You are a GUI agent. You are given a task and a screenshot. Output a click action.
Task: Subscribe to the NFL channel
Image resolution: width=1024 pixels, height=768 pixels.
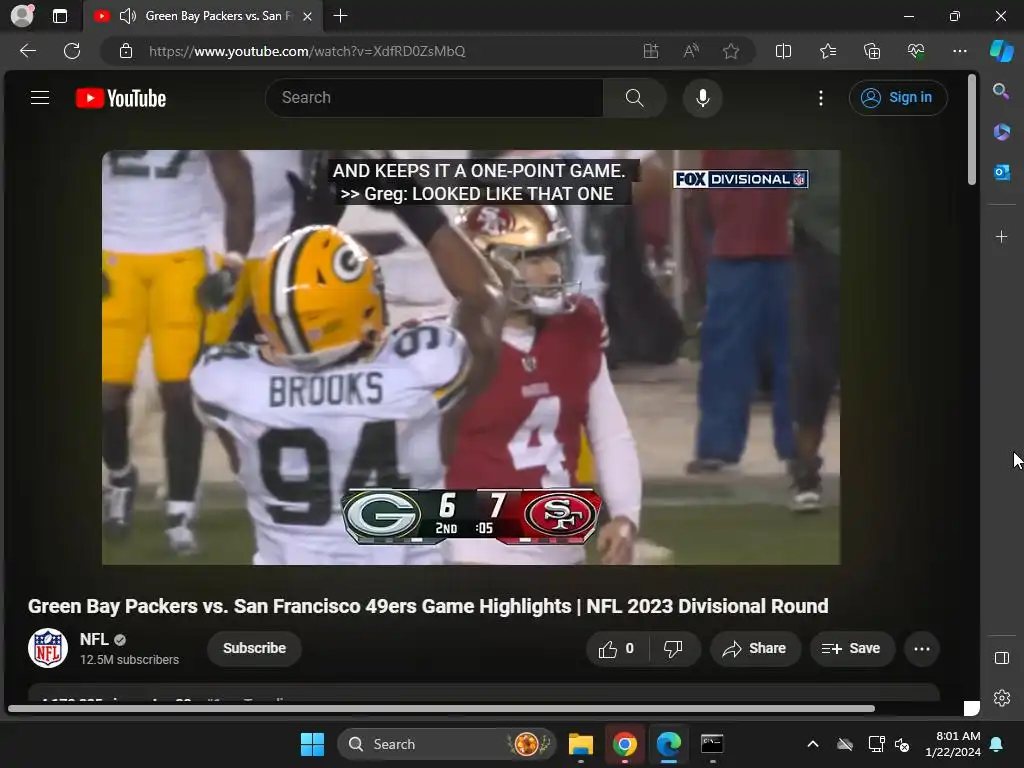click(x=254, y=648)
